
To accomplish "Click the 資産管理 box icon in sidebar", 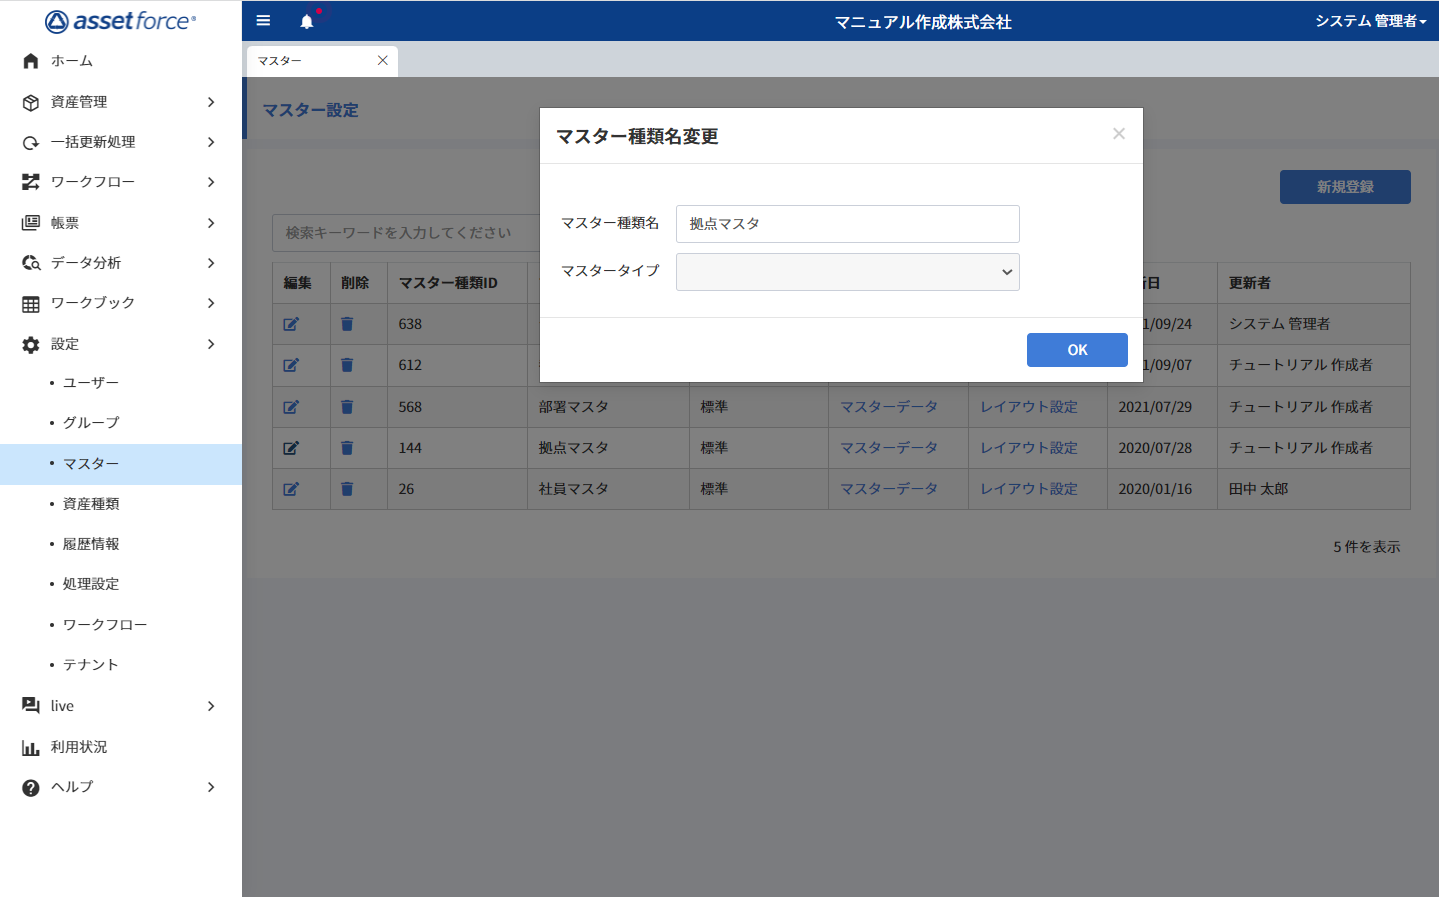I will [29, 101].
